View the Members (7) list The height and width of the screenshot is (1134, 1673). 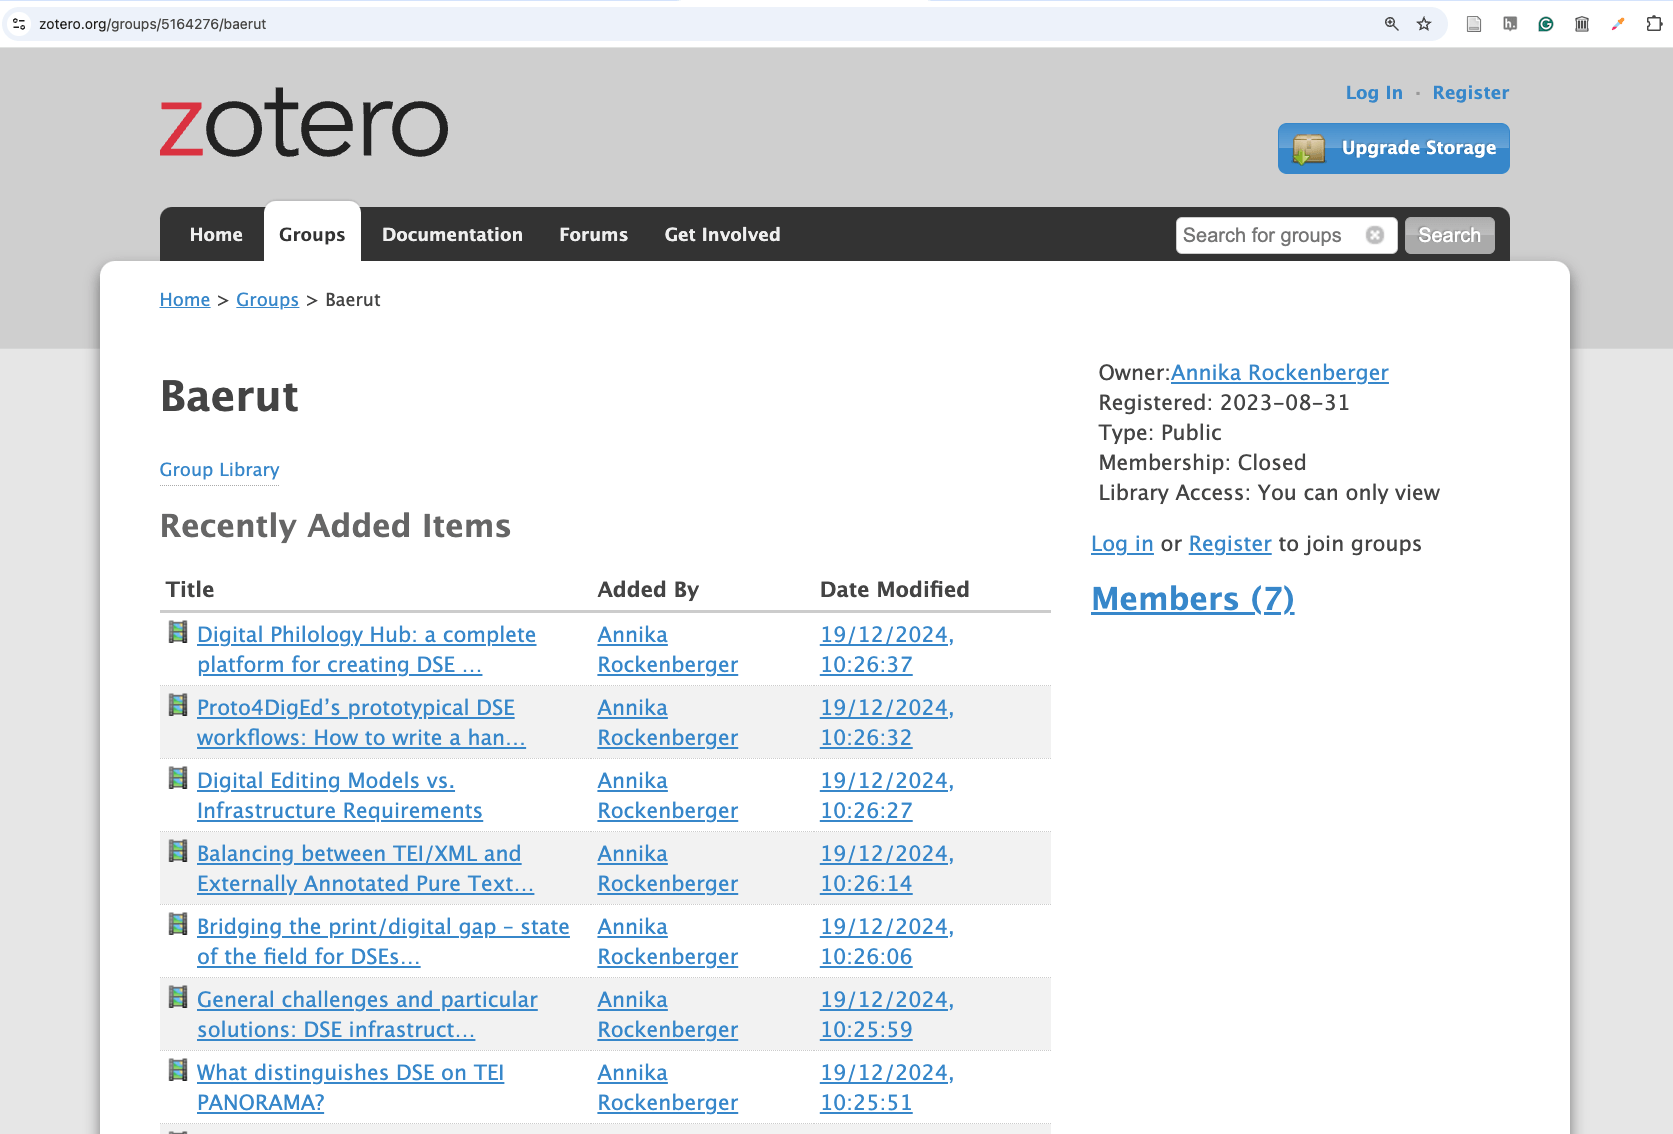pyautogui.click(x=1192, y=598)
